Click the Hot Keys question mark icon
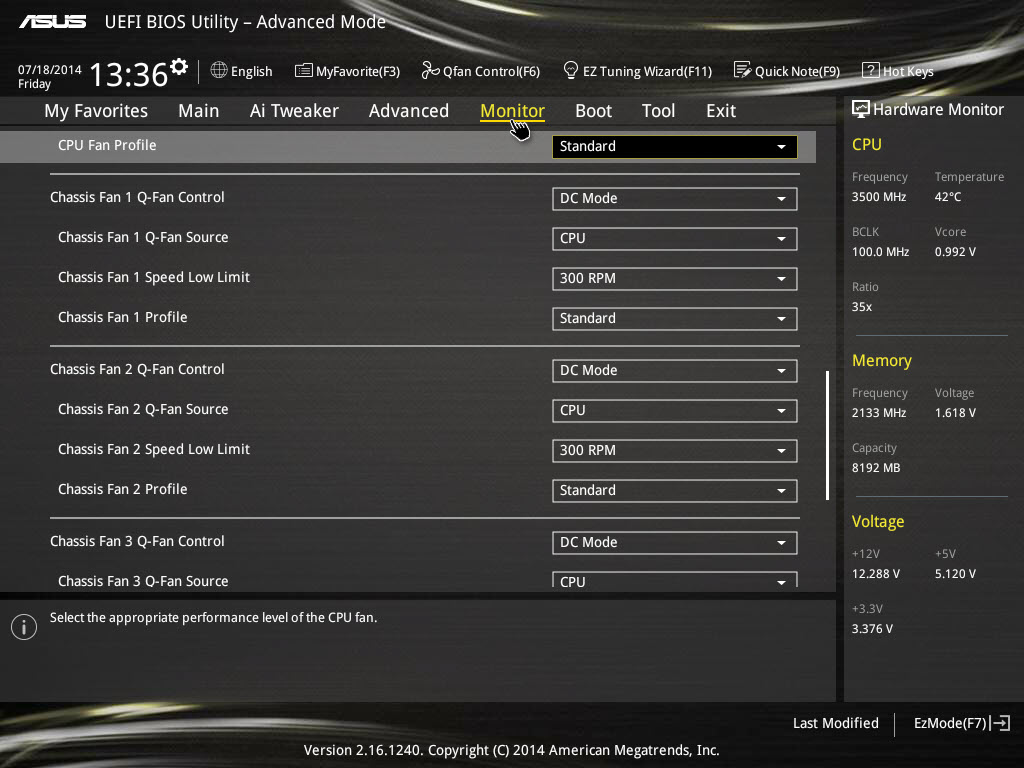 pyautogui.click(x=871, y=70)
